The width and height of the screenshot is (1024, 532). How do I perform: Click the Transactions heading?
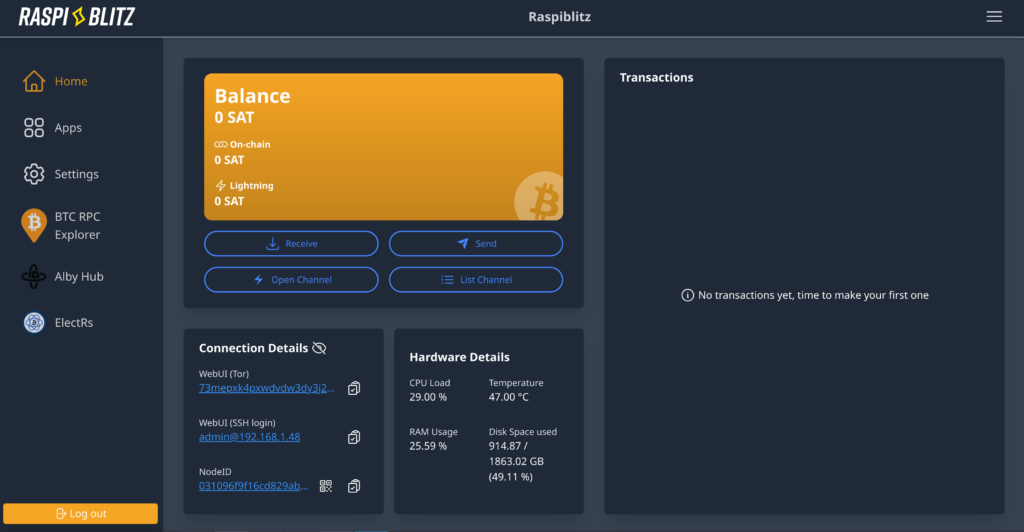[x=656, y=77]
